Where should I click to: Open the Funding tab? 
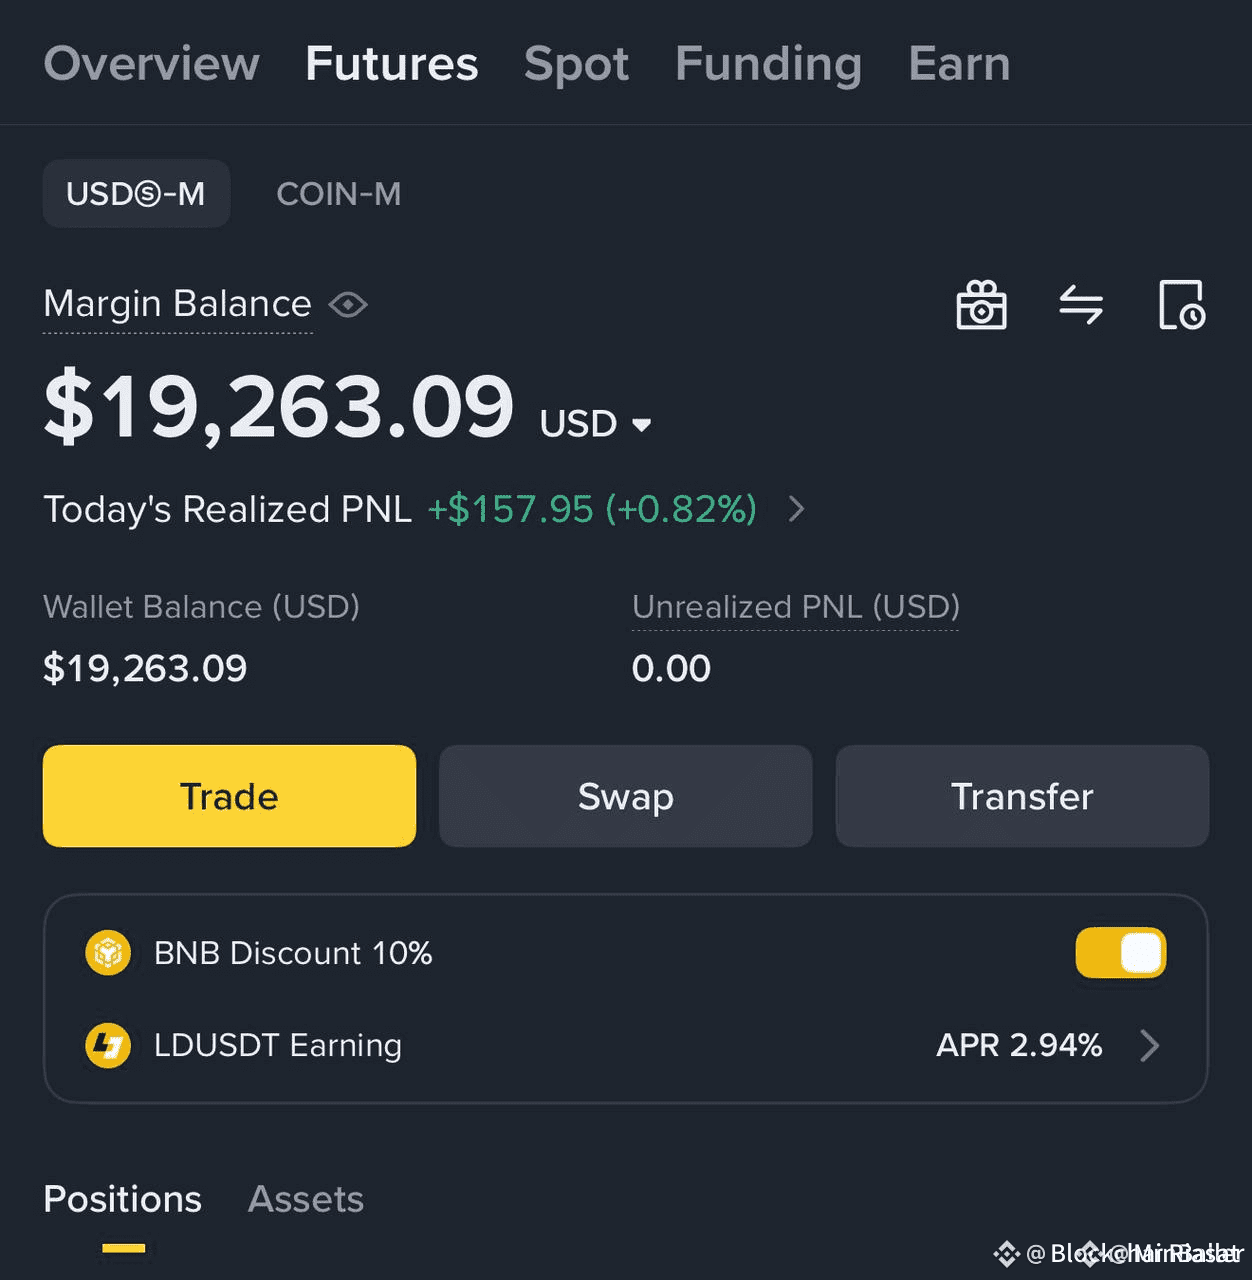point(769,64)
